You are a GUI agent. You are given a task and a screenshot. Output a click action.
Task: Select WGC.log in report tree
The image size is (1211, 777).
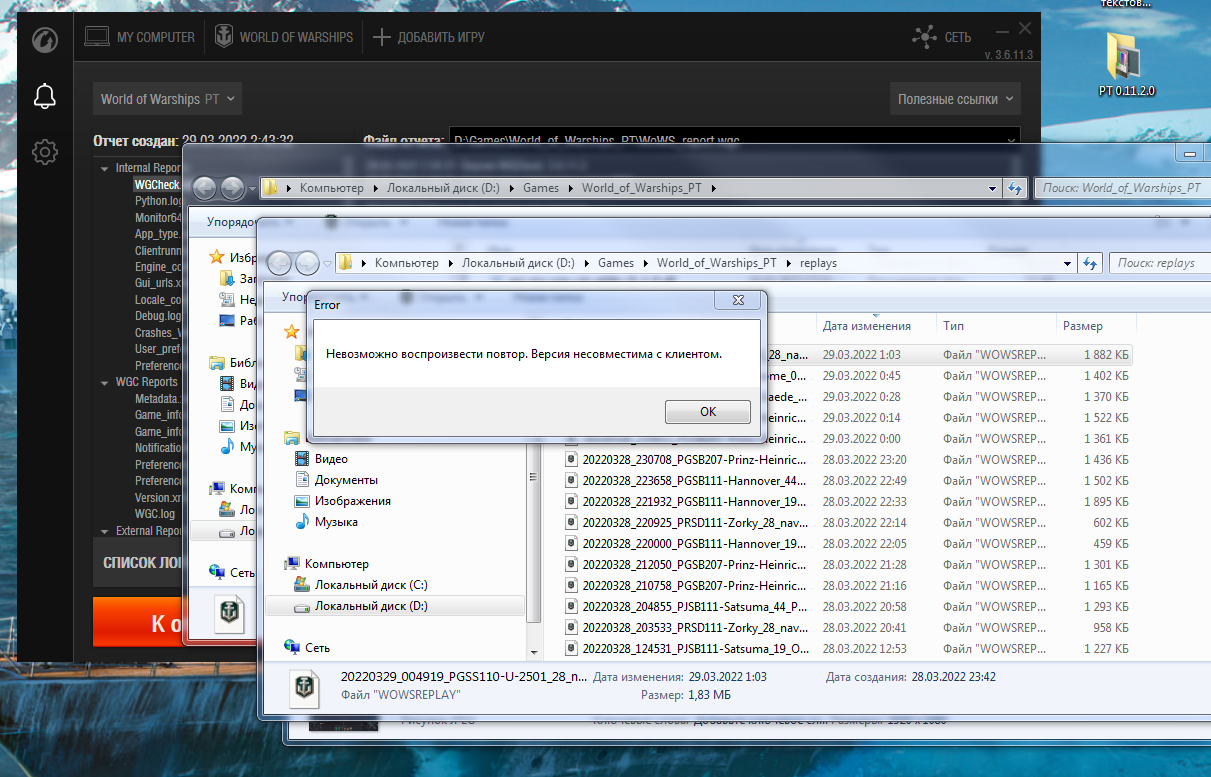tap(155, 514)
